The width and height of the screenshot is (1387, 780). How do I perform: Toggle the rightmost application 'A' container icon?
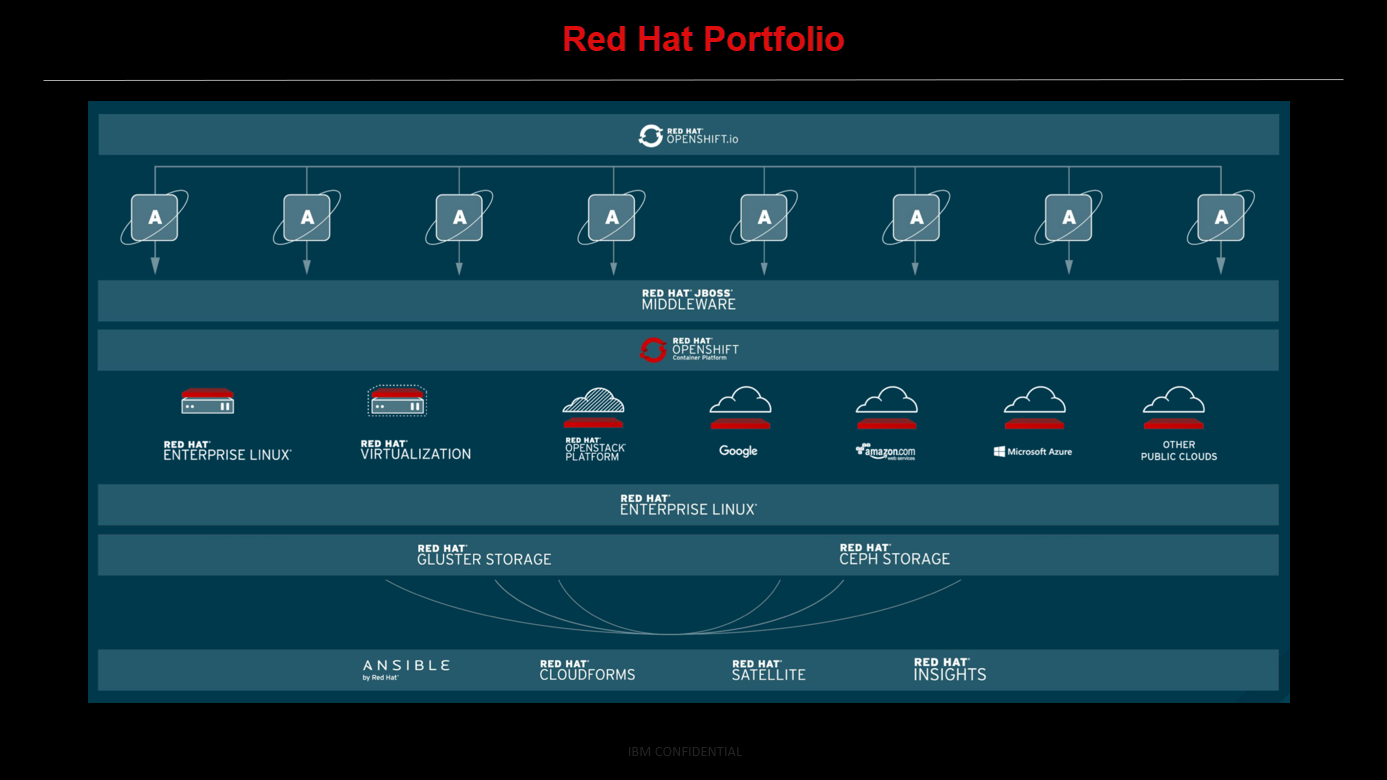click(1220, 216)
